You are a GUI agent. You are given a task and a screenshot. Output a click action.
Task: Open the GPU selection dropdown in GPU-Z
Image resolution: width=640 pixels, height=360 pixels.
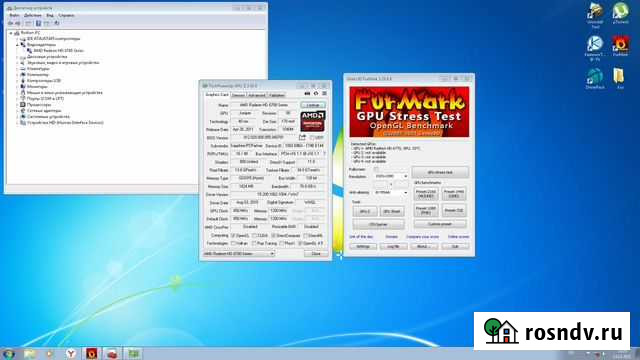[x=239, y=253]
